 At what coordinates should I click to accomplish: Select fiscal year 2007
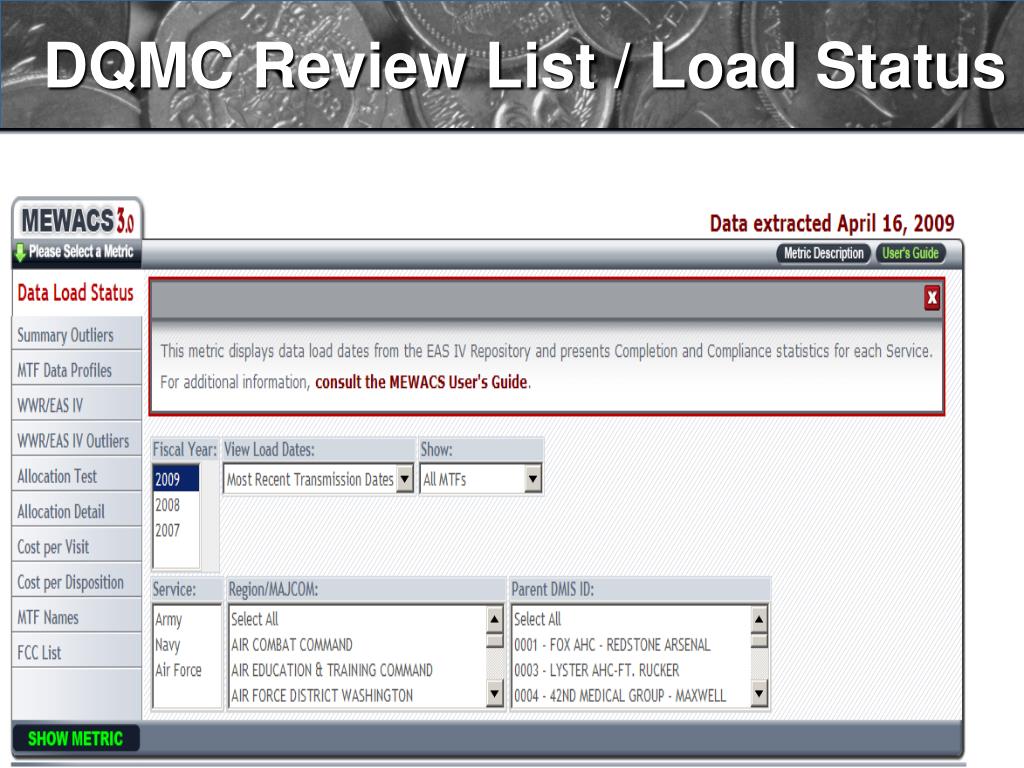tap(176, 530)
